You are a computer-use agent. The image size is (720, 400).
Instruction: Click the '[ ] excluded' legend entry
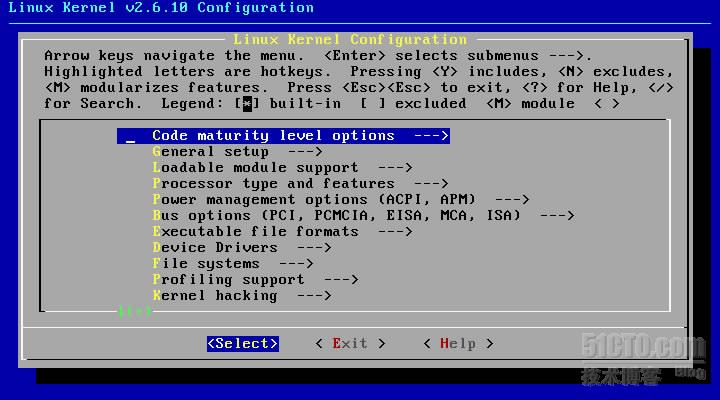pos(413,104)
